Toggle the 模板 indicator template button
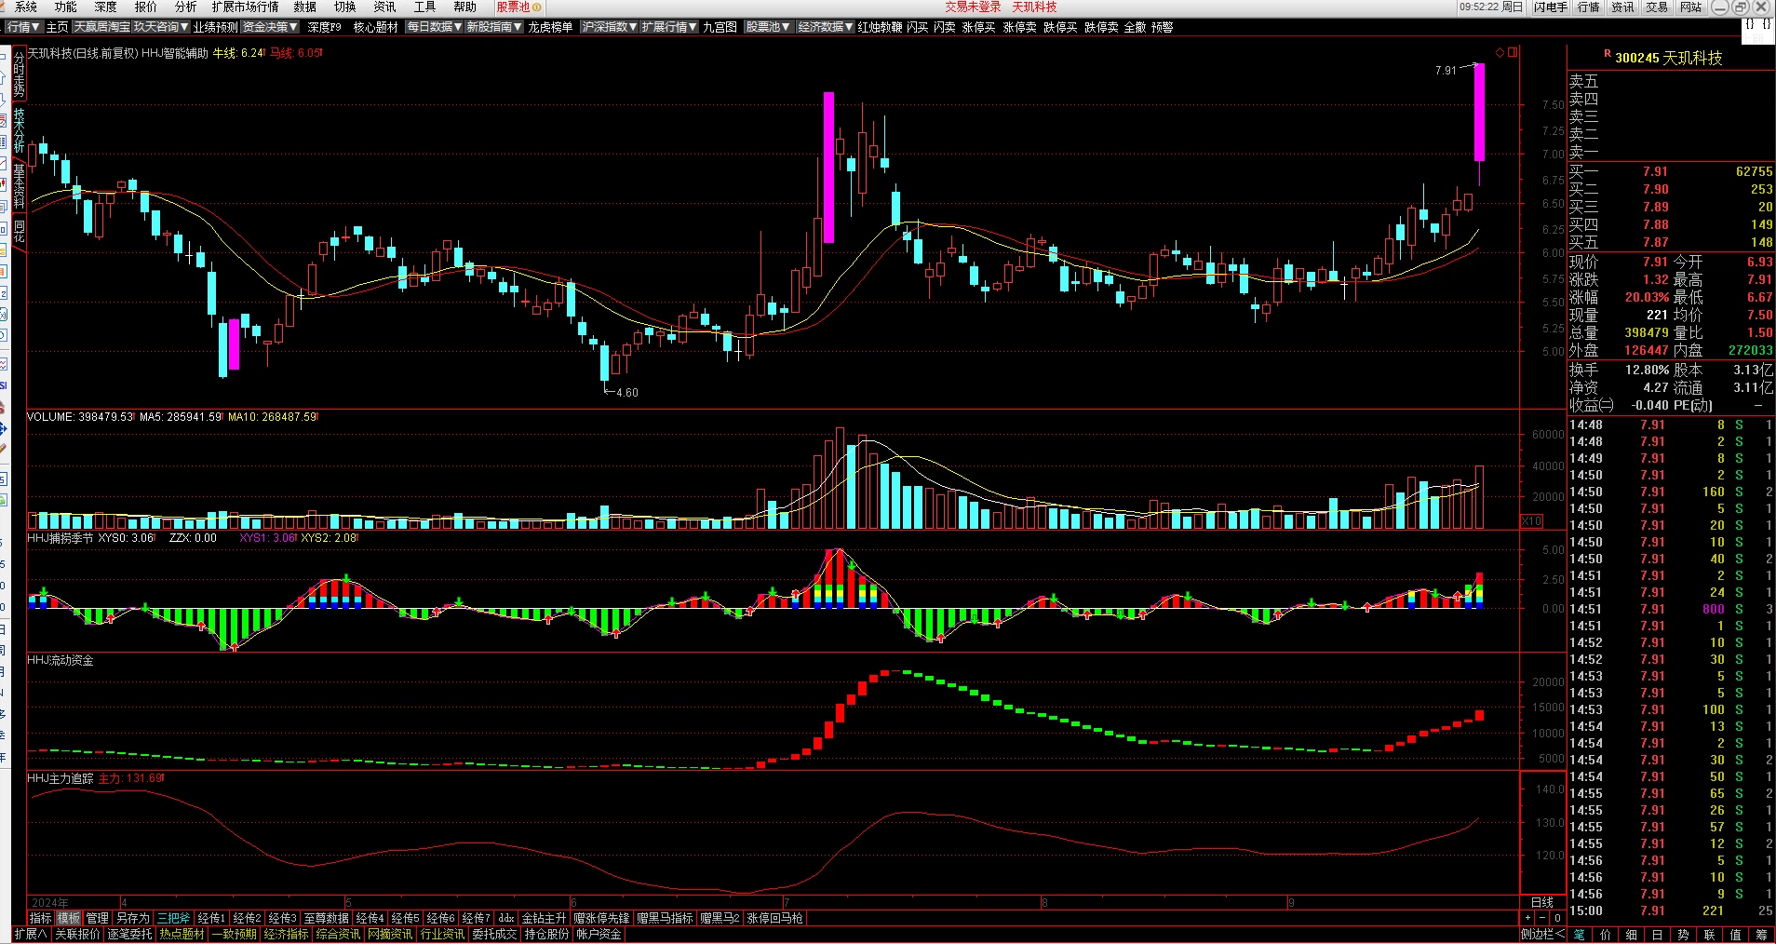1776x944 pixels. pos(68,918)
